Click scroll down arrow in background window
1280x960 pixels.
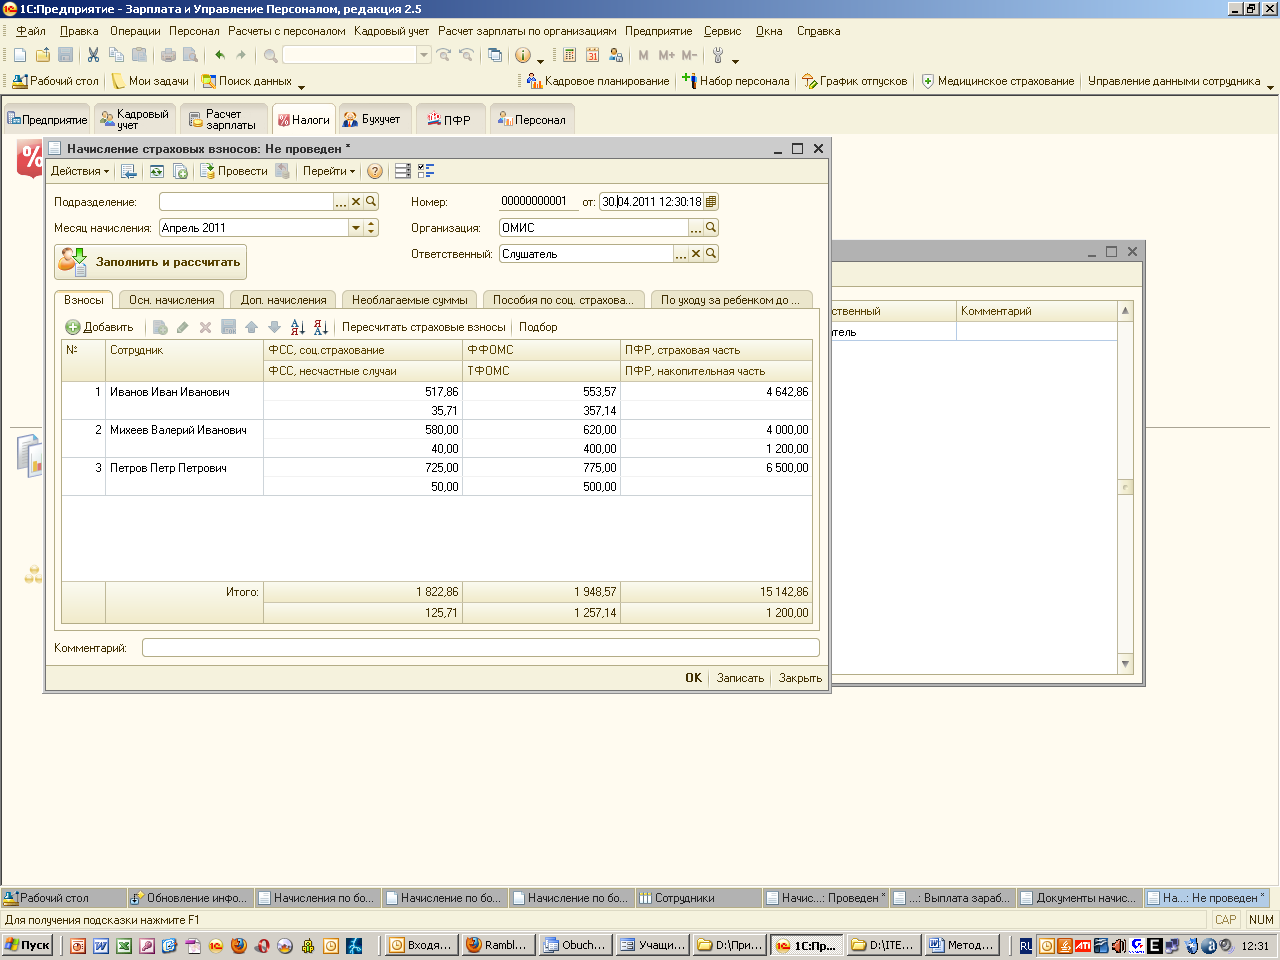point(1125,664)
